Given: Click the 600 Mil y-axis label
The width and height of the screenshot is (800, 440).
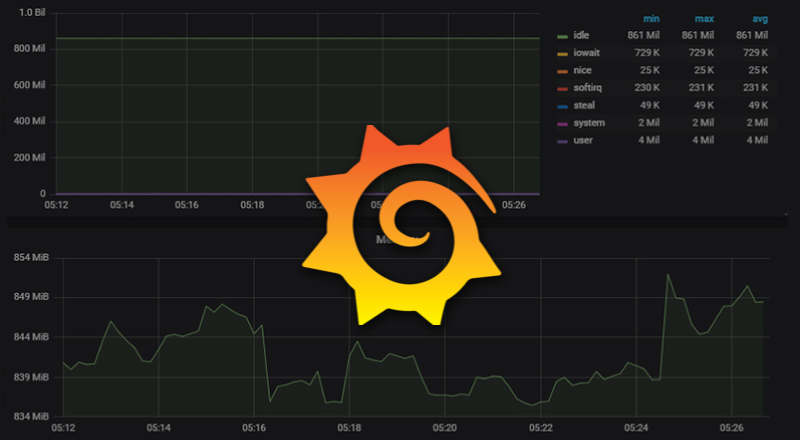Looking at the screenshot, I should [x=31, y=85].
